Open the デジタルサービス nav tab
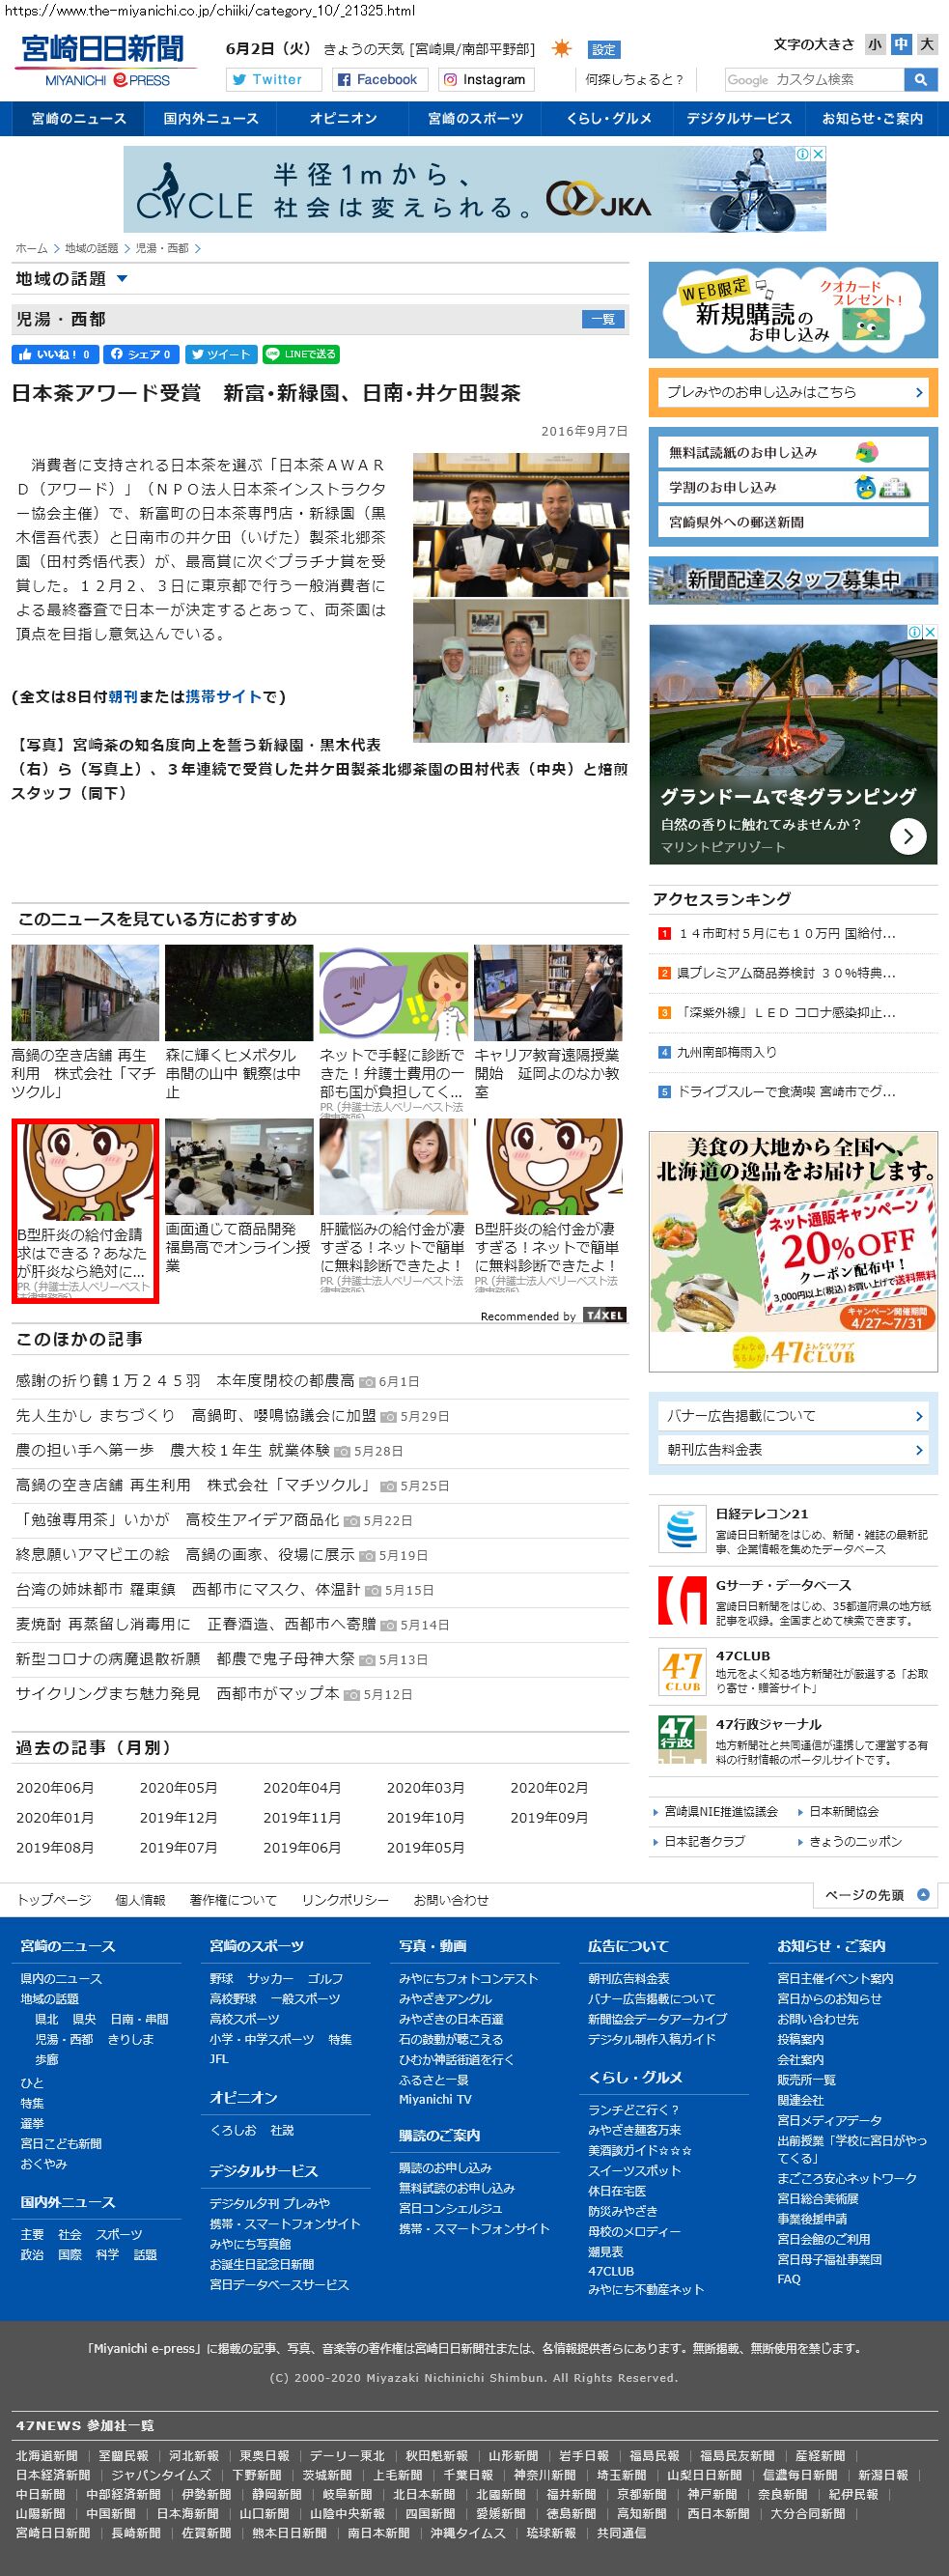The height and width of the screenshot is (2576, 949). tap(739, 118)
